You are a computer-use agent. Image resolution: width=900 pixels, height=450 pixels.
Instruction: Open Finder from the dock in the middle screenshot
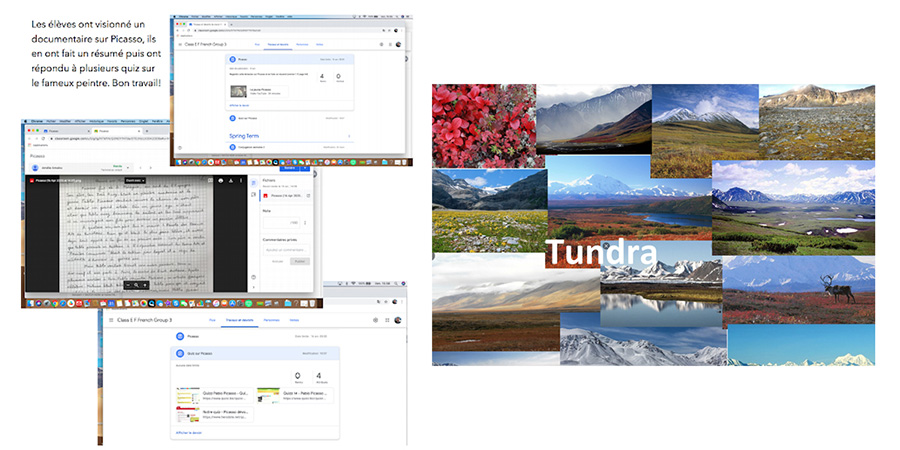pyautogui.click(x=29, y=303)
